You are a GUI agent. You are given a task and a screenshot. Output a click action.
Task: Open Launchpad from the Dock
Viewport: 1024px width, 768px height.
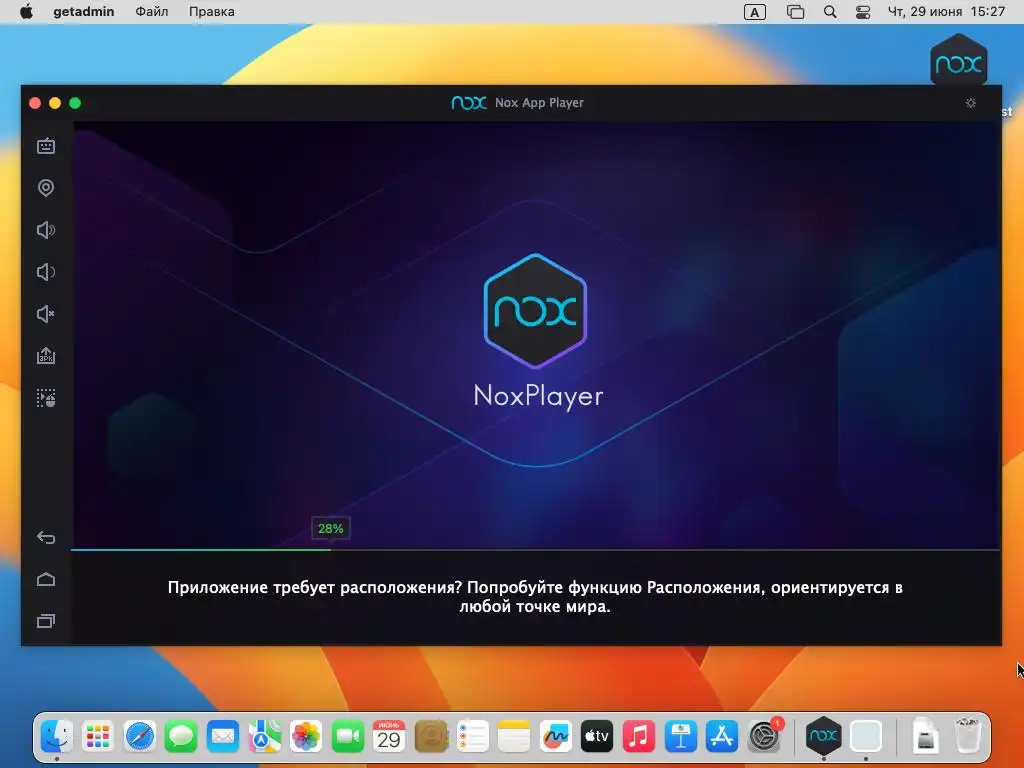(x=98, y=737)
